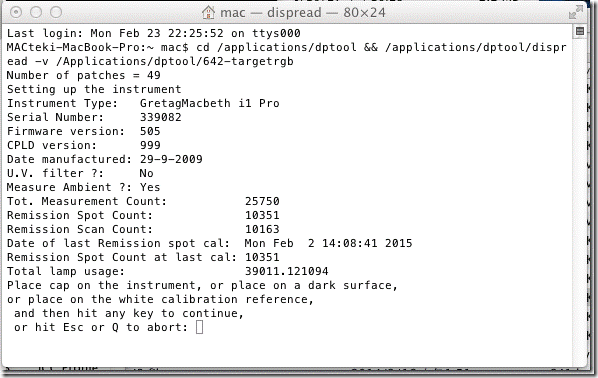The image size is (598, 378).
Task: Click the zoom button of the Terminal window
Action: coord(56,12)
